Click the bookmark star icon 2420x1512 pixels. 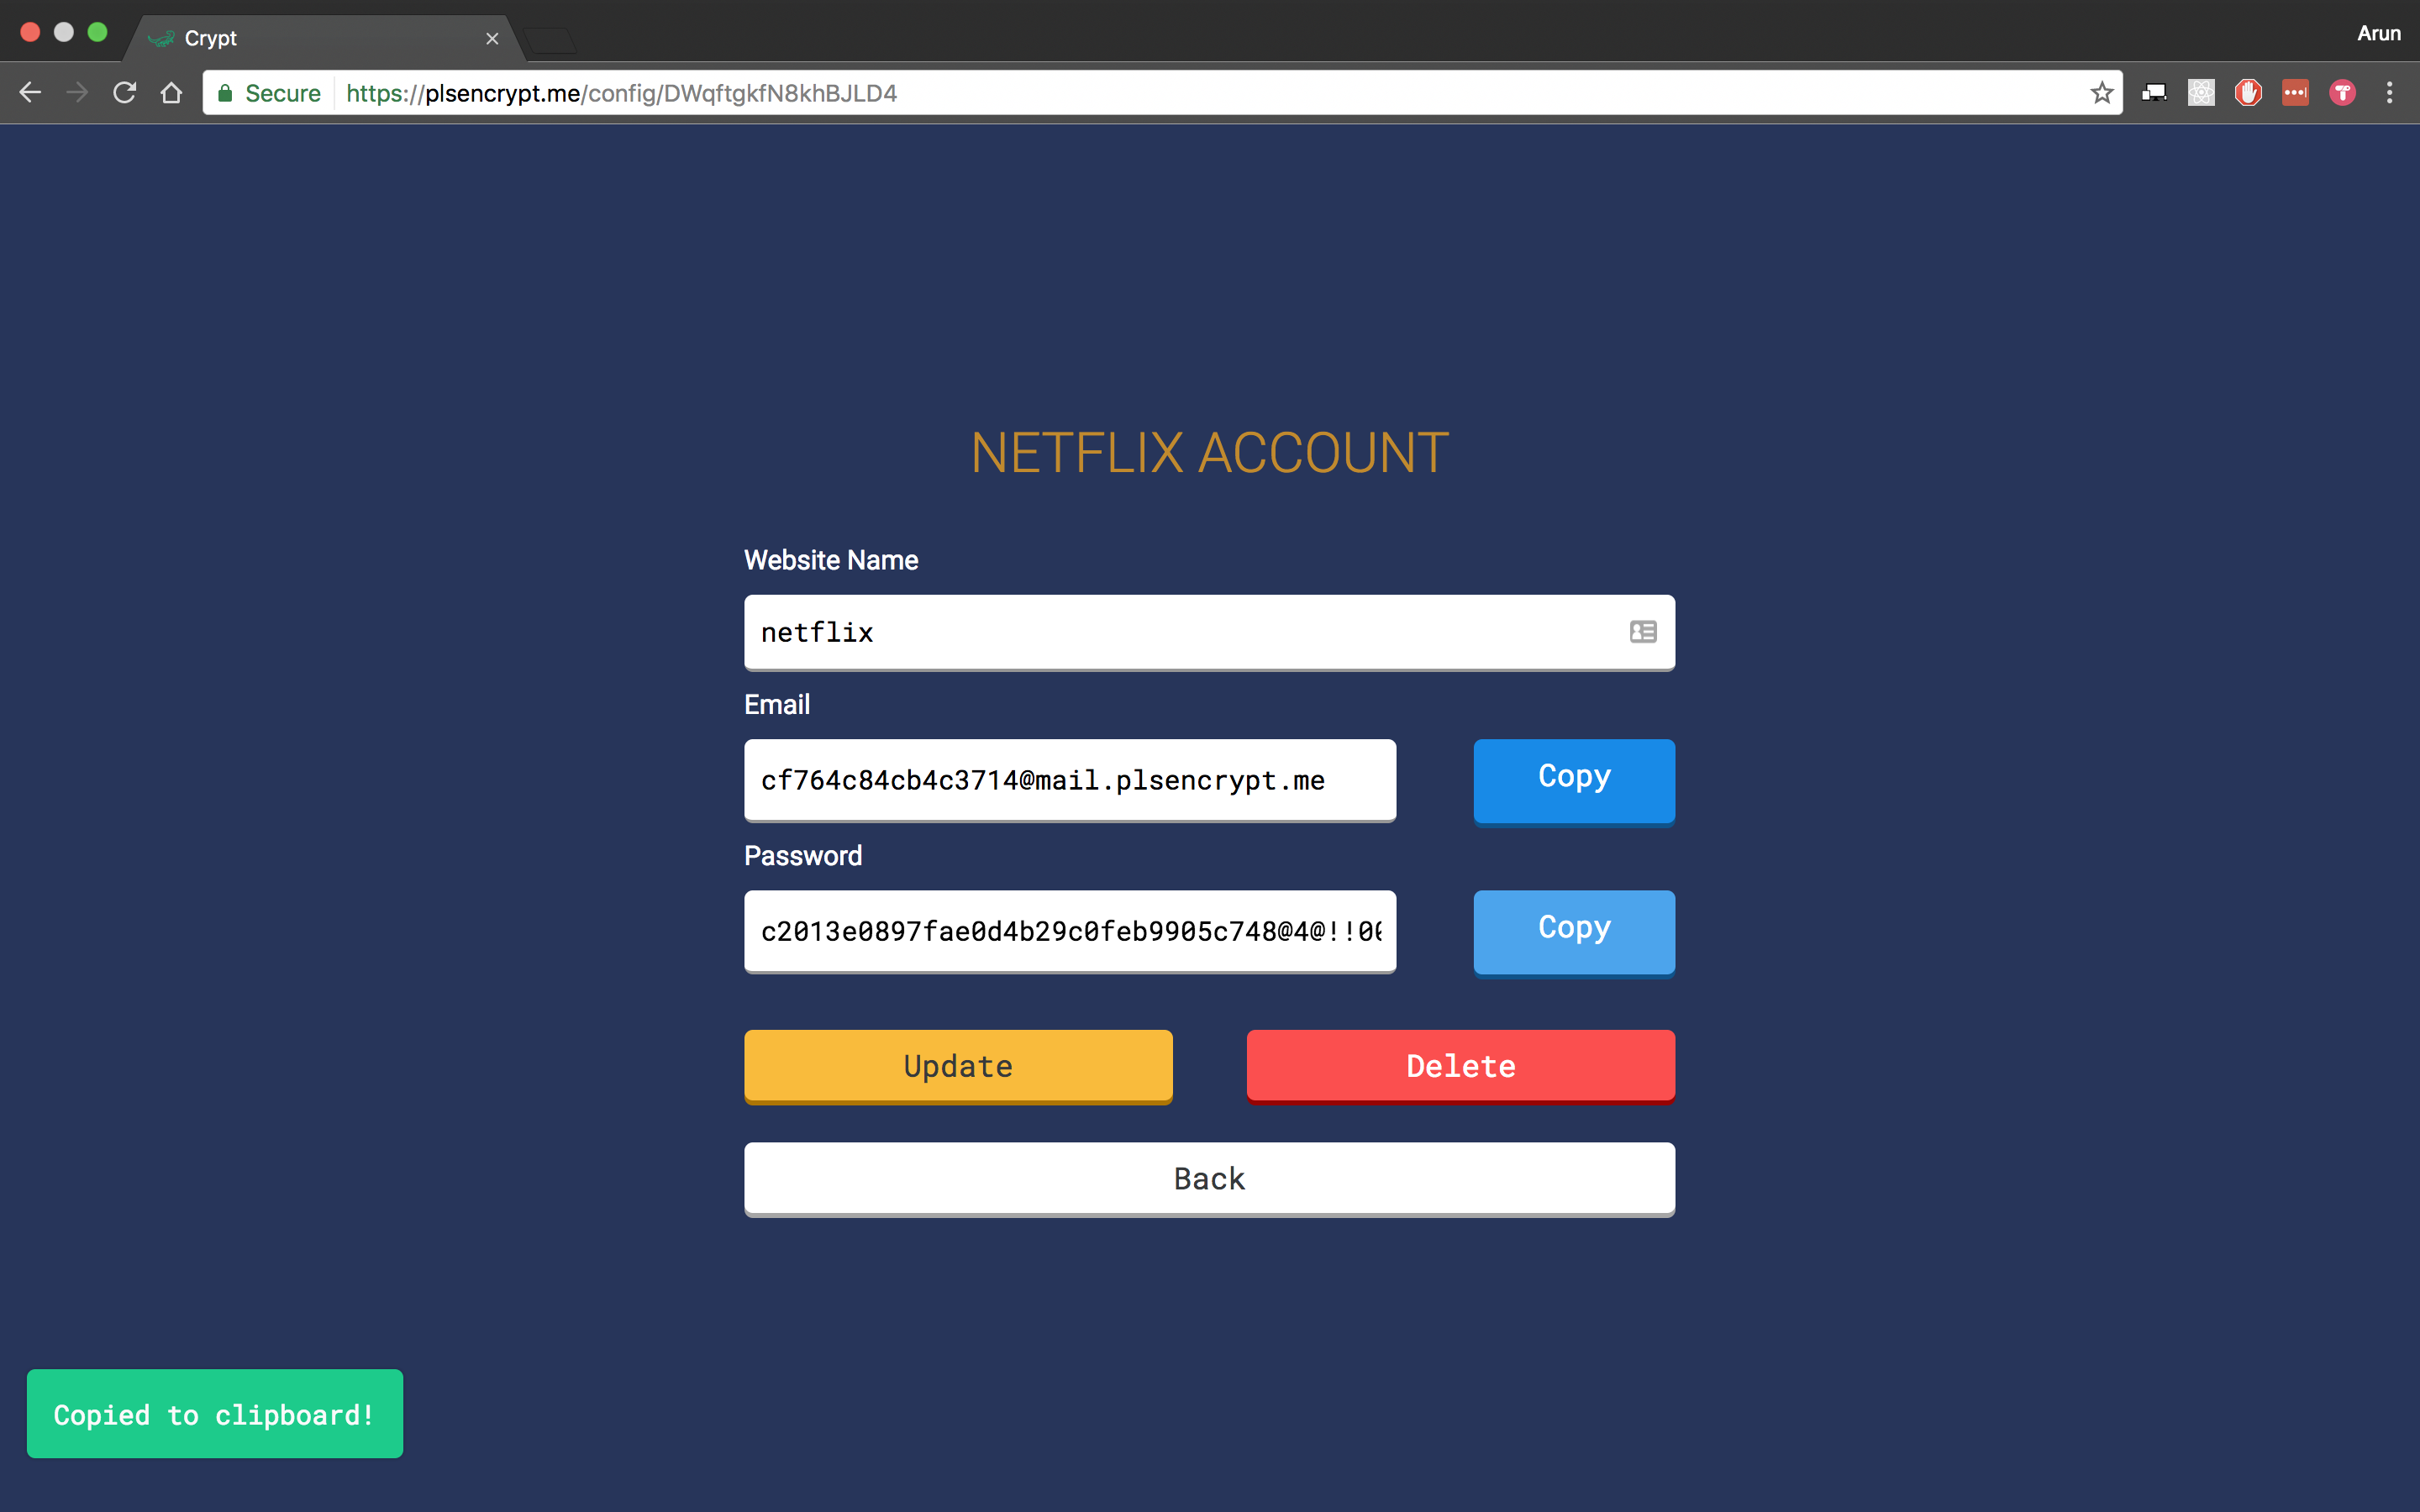2101,93
